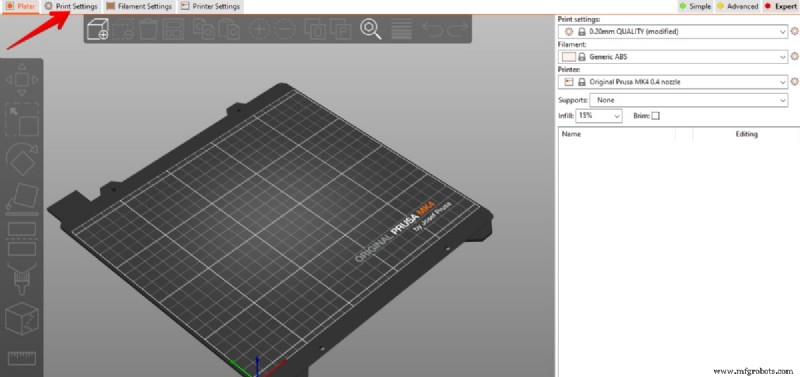Click the Redo arrow icon

pos(457,29)
